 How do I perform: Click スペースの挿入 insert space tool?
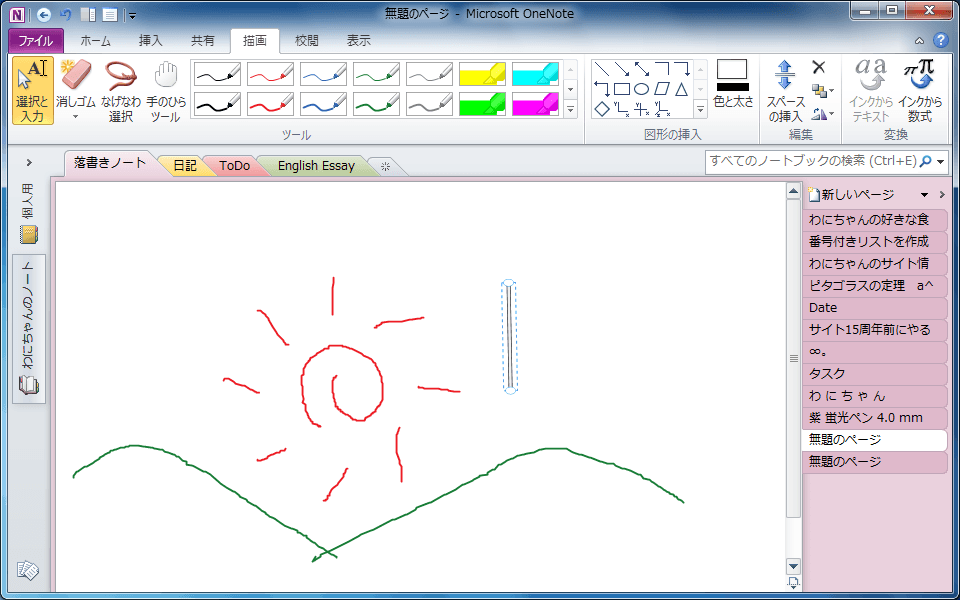784,91
